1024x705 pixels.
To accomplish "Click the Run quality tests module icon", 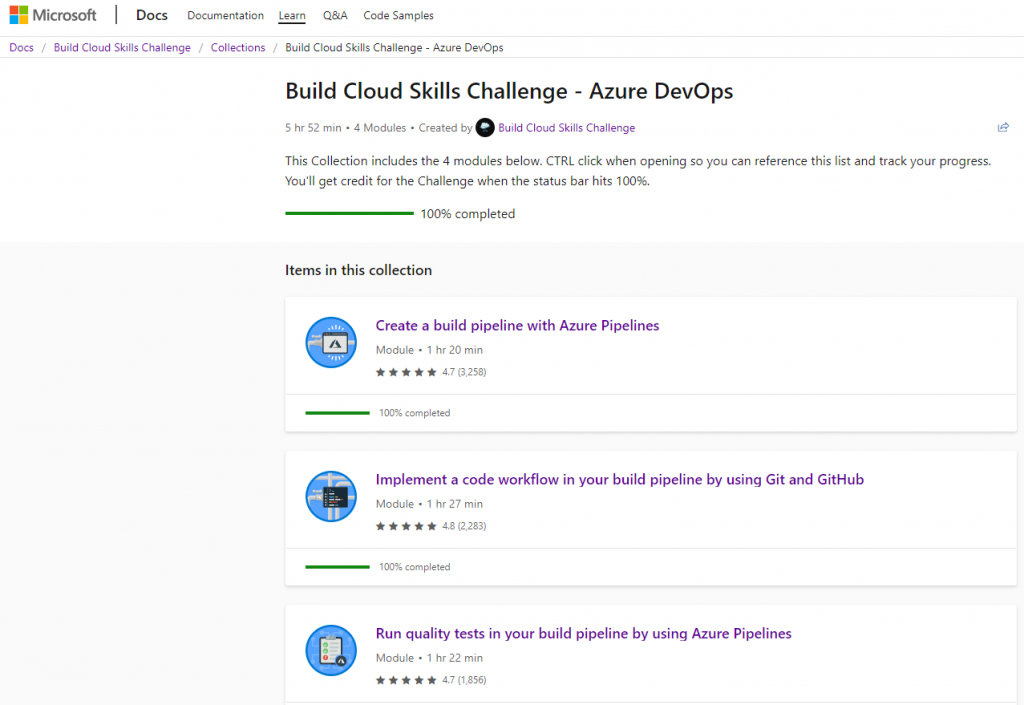I will click(x=331, y=650).
